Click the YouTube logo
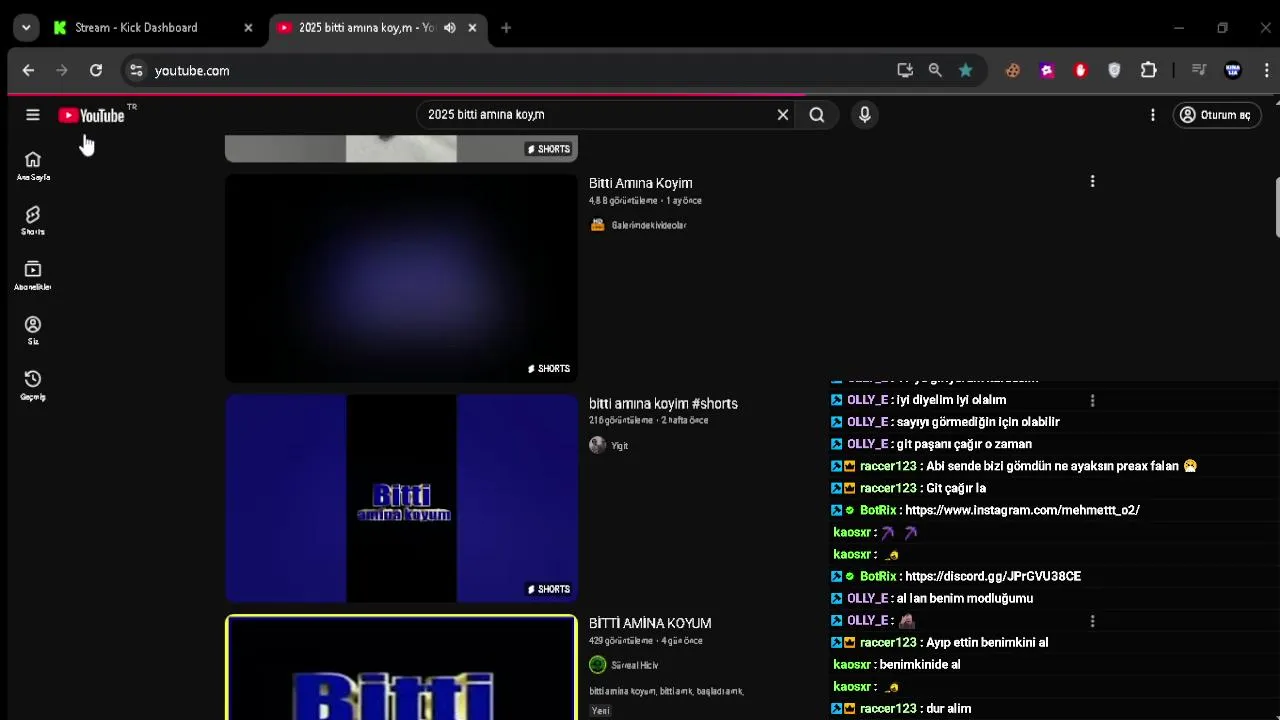The height and width of the screenshot is (720, 1280). click(x=92, y=115)
